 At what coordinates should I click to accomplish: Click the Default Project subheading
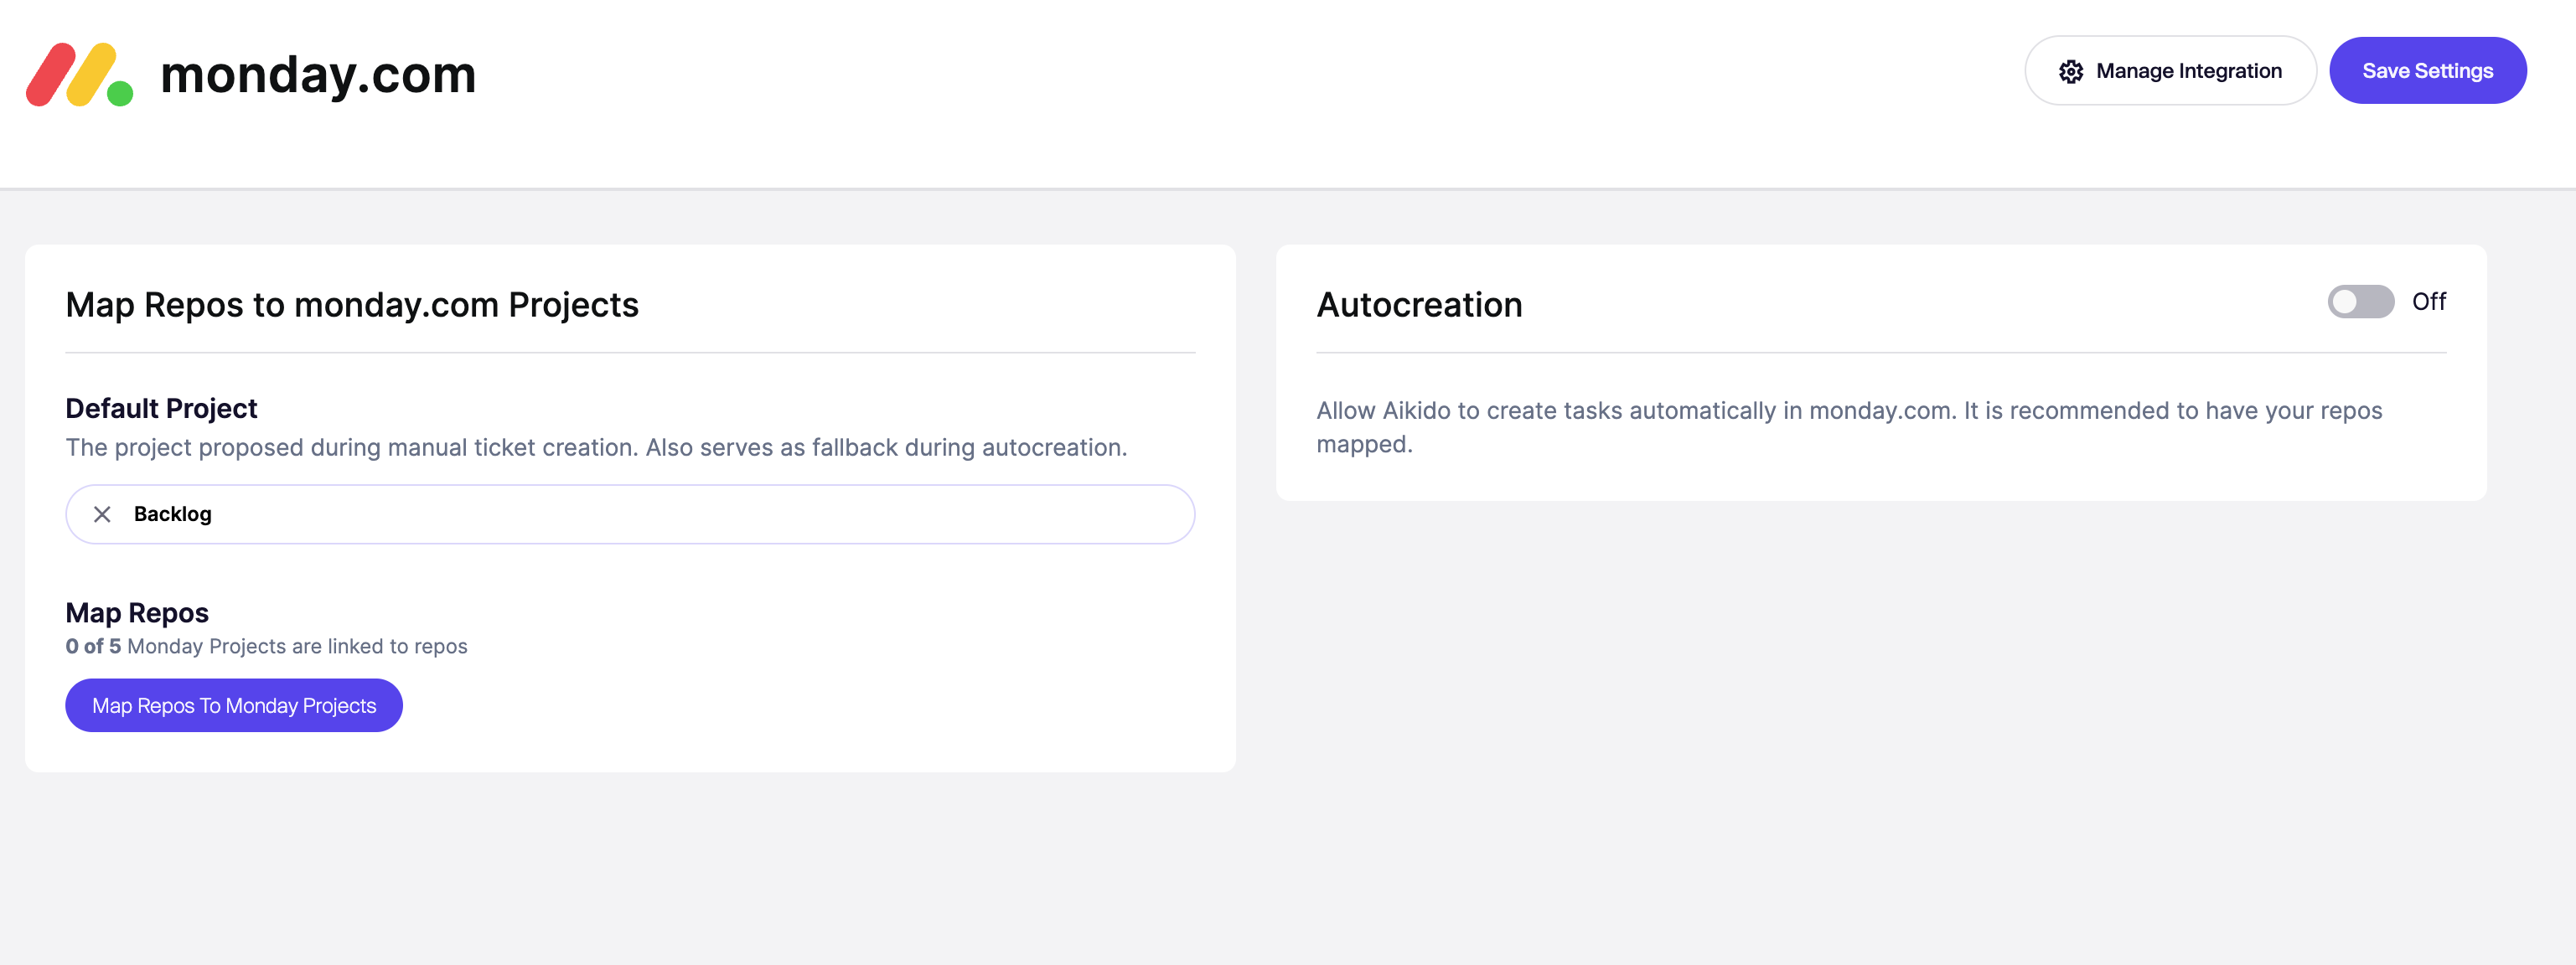click(161, 408)
